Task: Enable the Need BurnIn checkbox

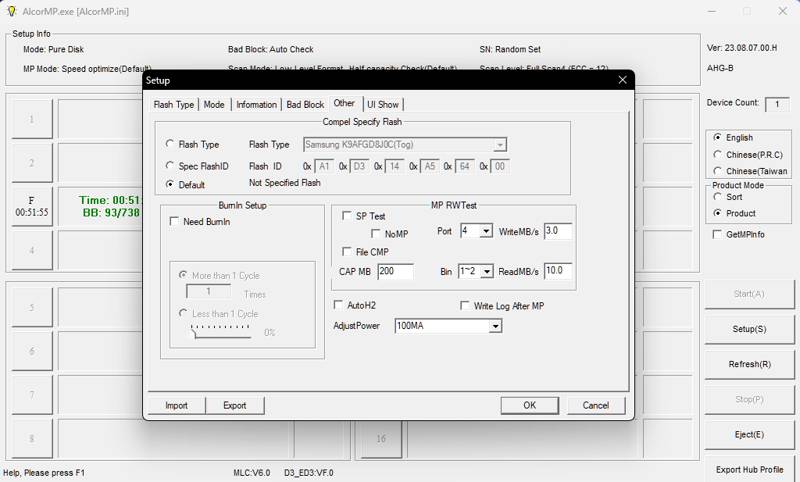Action: click(175, 222)
